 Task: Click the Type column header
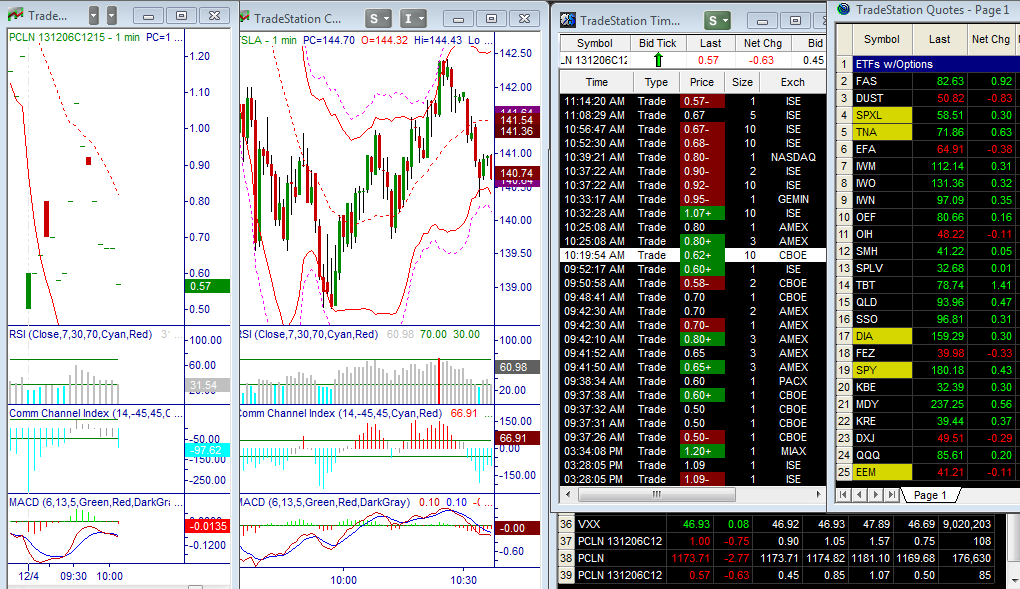coord(656,82)
